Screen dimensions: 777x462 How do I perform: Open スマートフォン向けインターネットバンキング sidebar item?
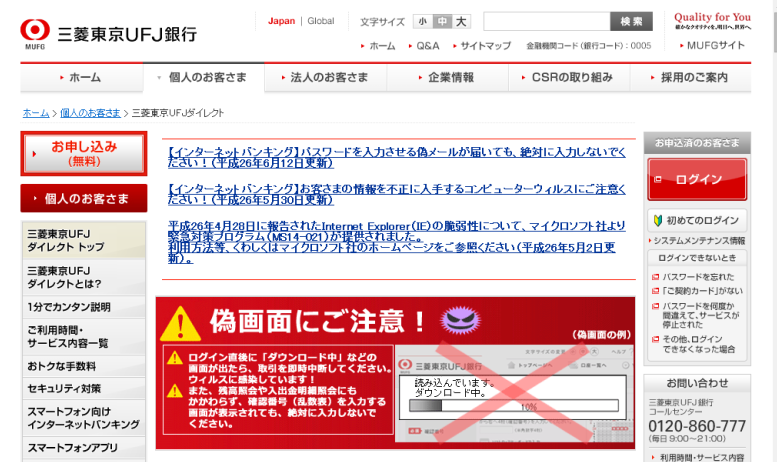(x=84, y=418)
